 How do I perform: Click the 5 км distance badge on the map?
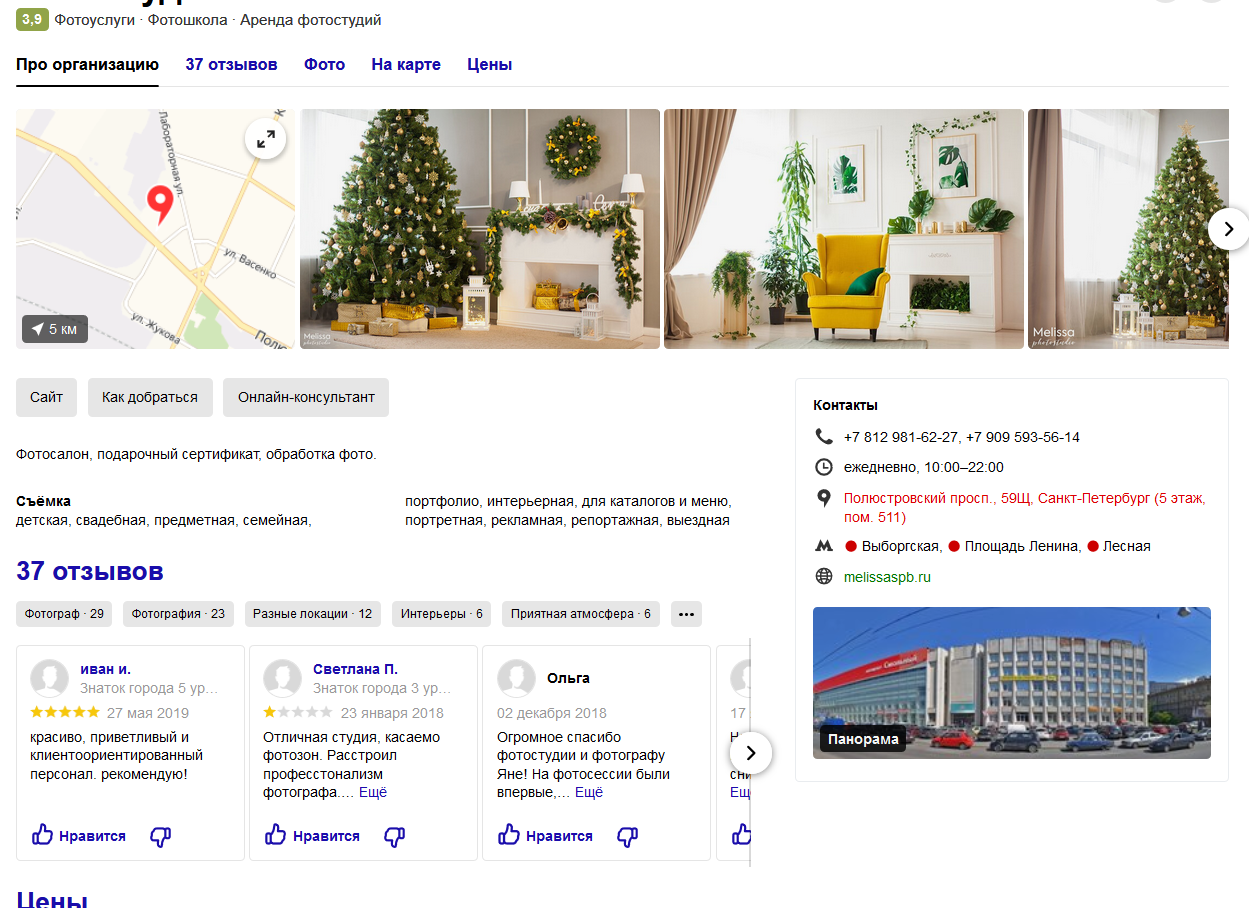55,329
